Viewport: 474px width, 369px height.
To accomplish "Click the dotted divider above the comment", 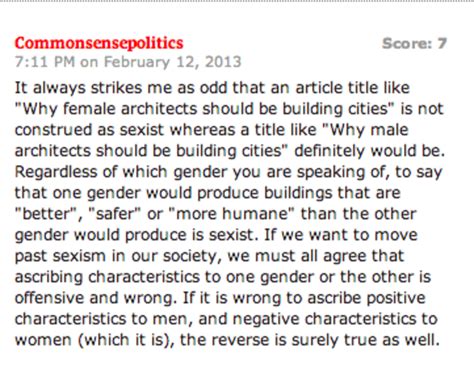I will (237, 1).
